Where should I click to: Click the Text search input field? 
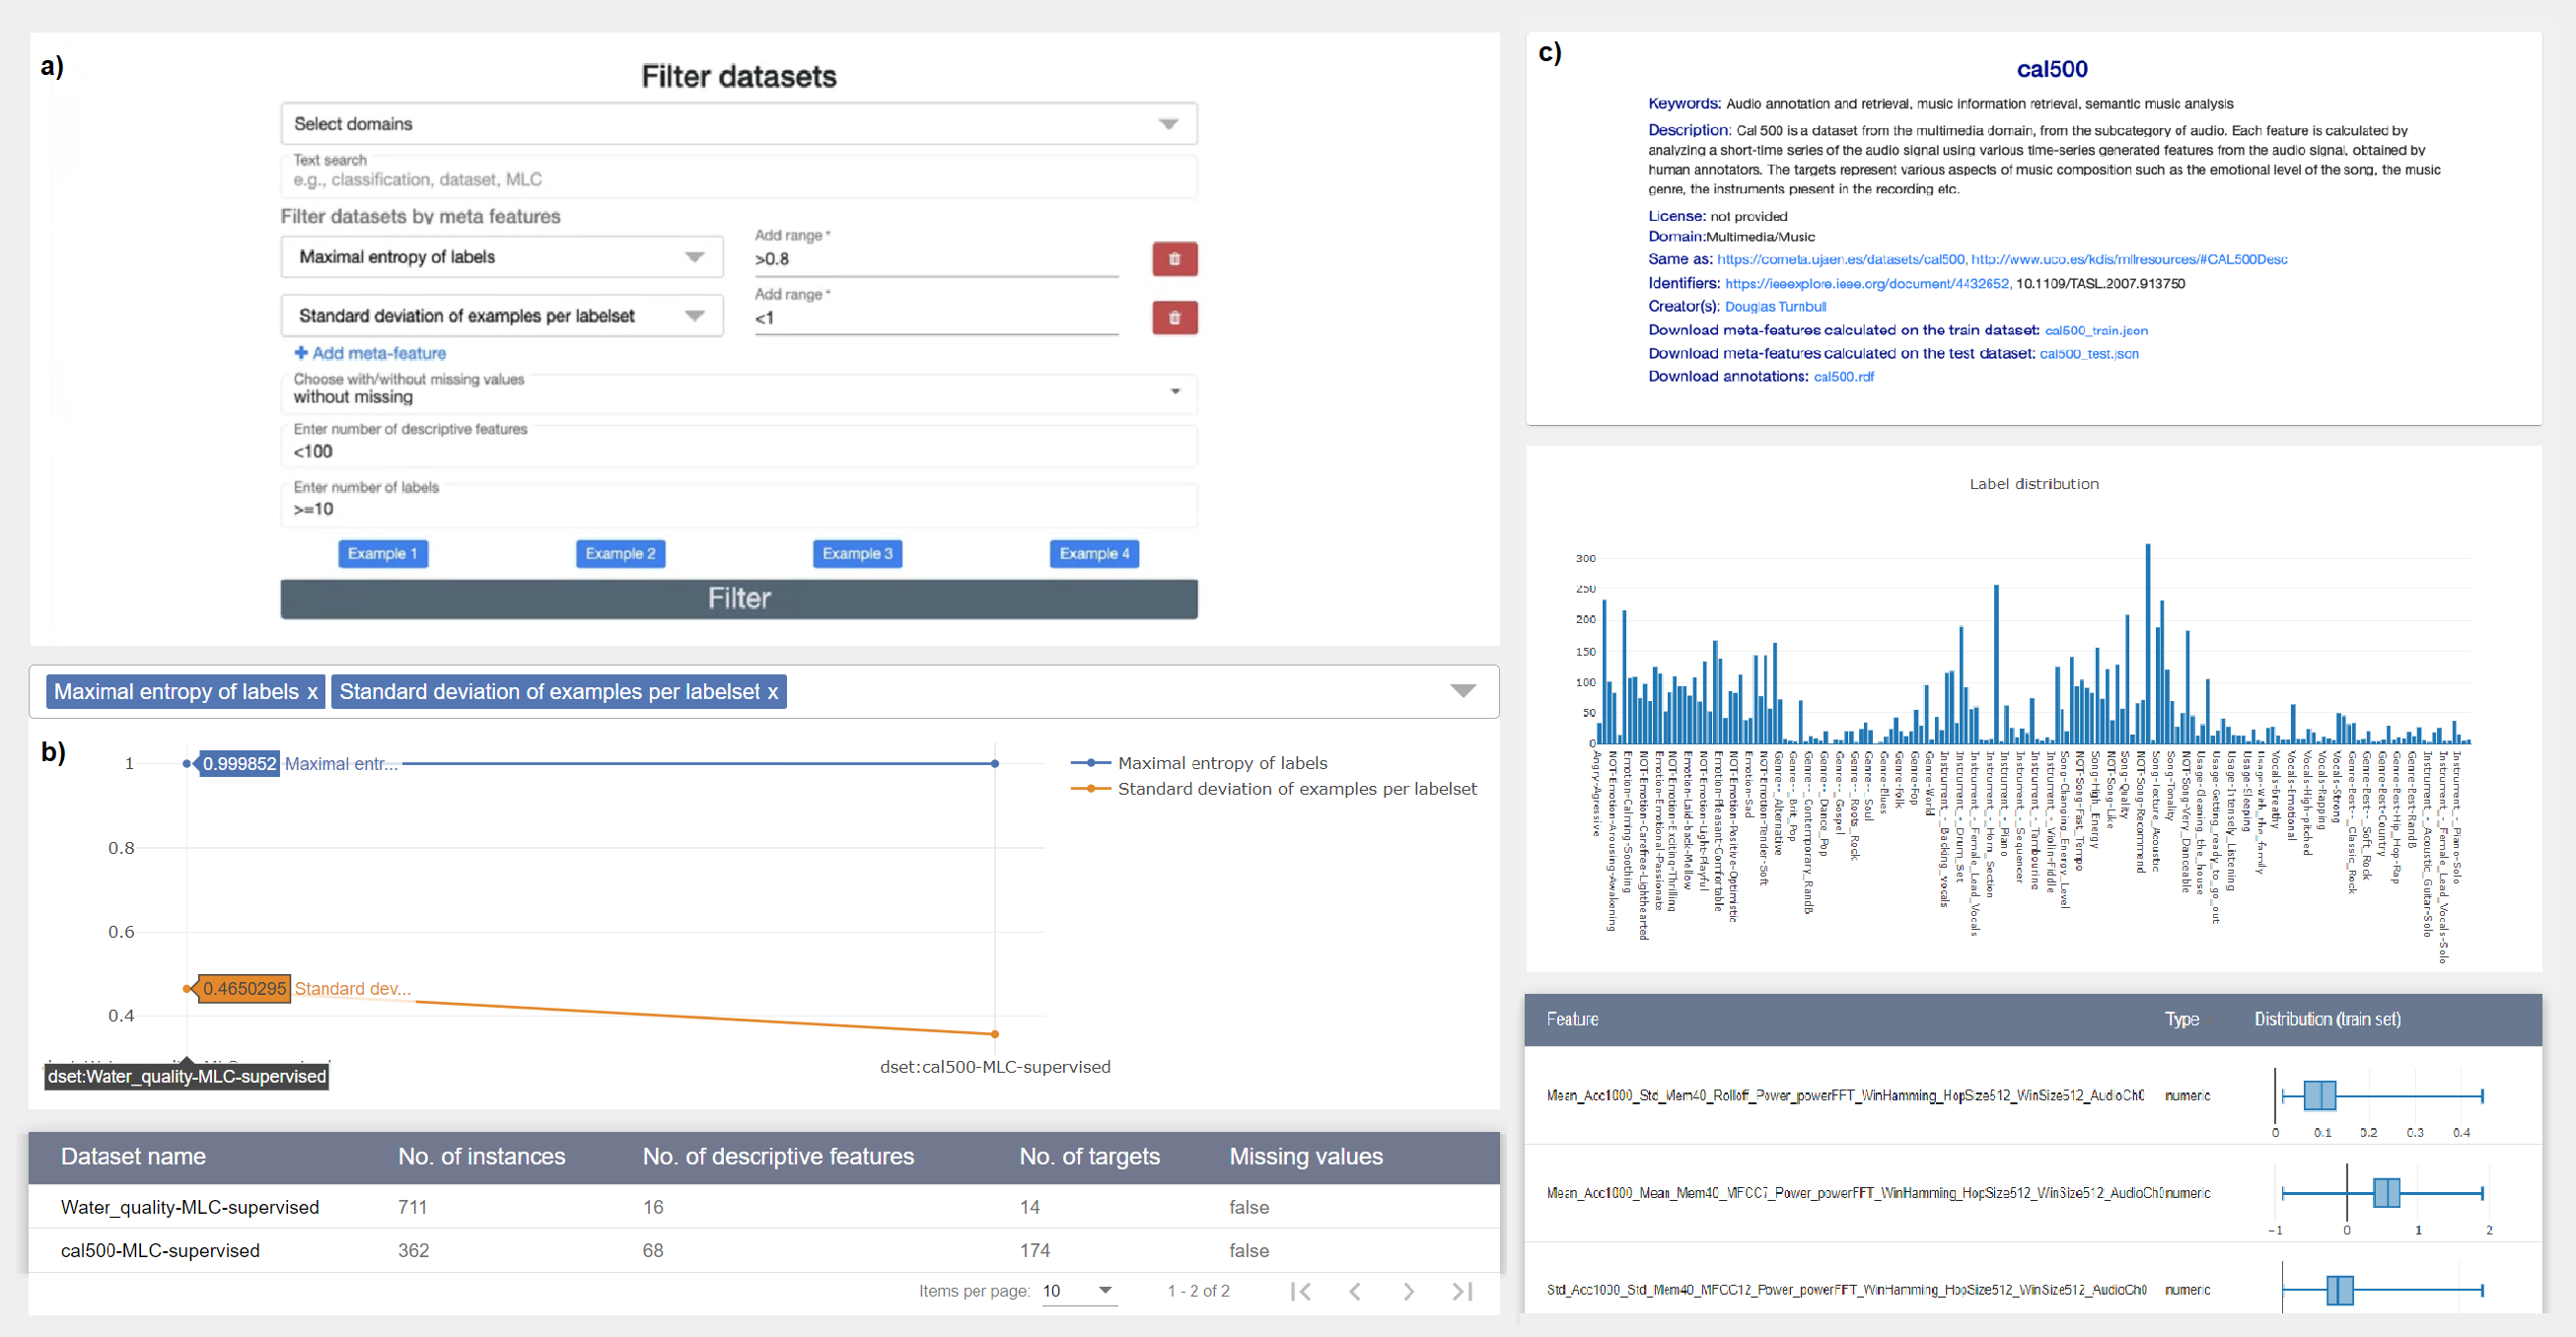[738, 179]
